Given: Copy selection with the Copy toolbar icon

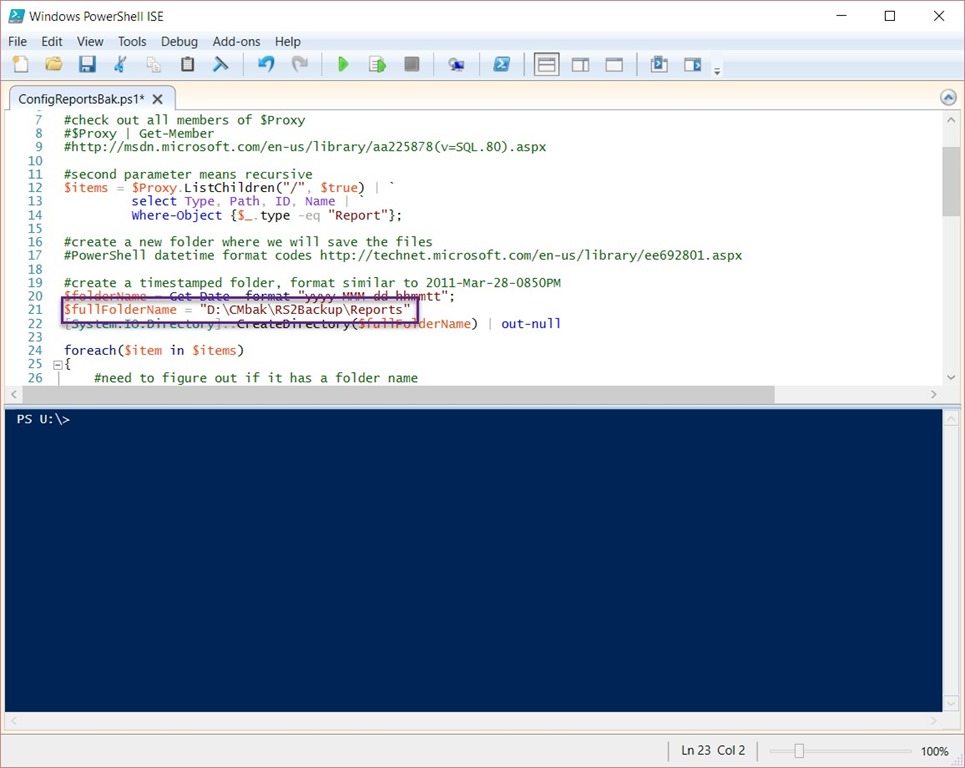Looking at the screenshot, I should pos(153,64).
